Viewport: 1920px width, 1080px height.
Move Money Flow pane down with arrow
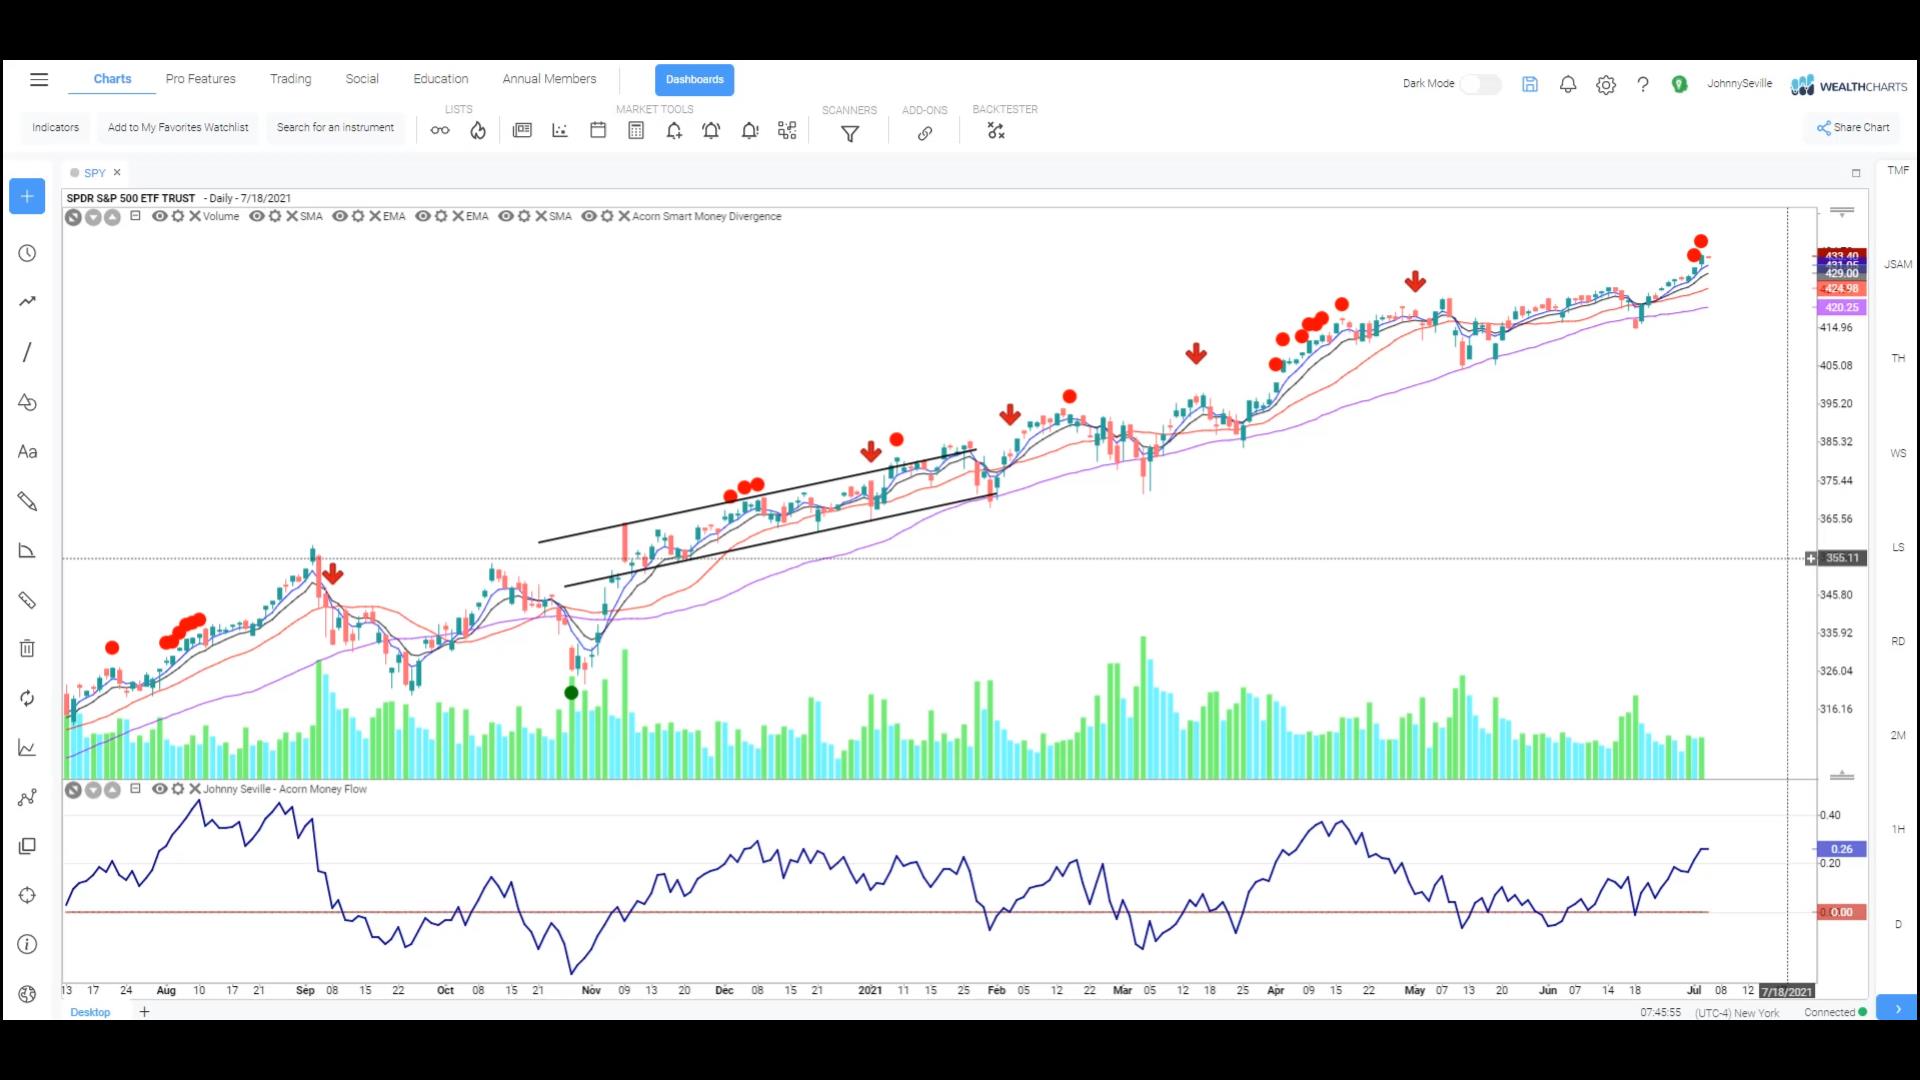(x=93, y=790)
